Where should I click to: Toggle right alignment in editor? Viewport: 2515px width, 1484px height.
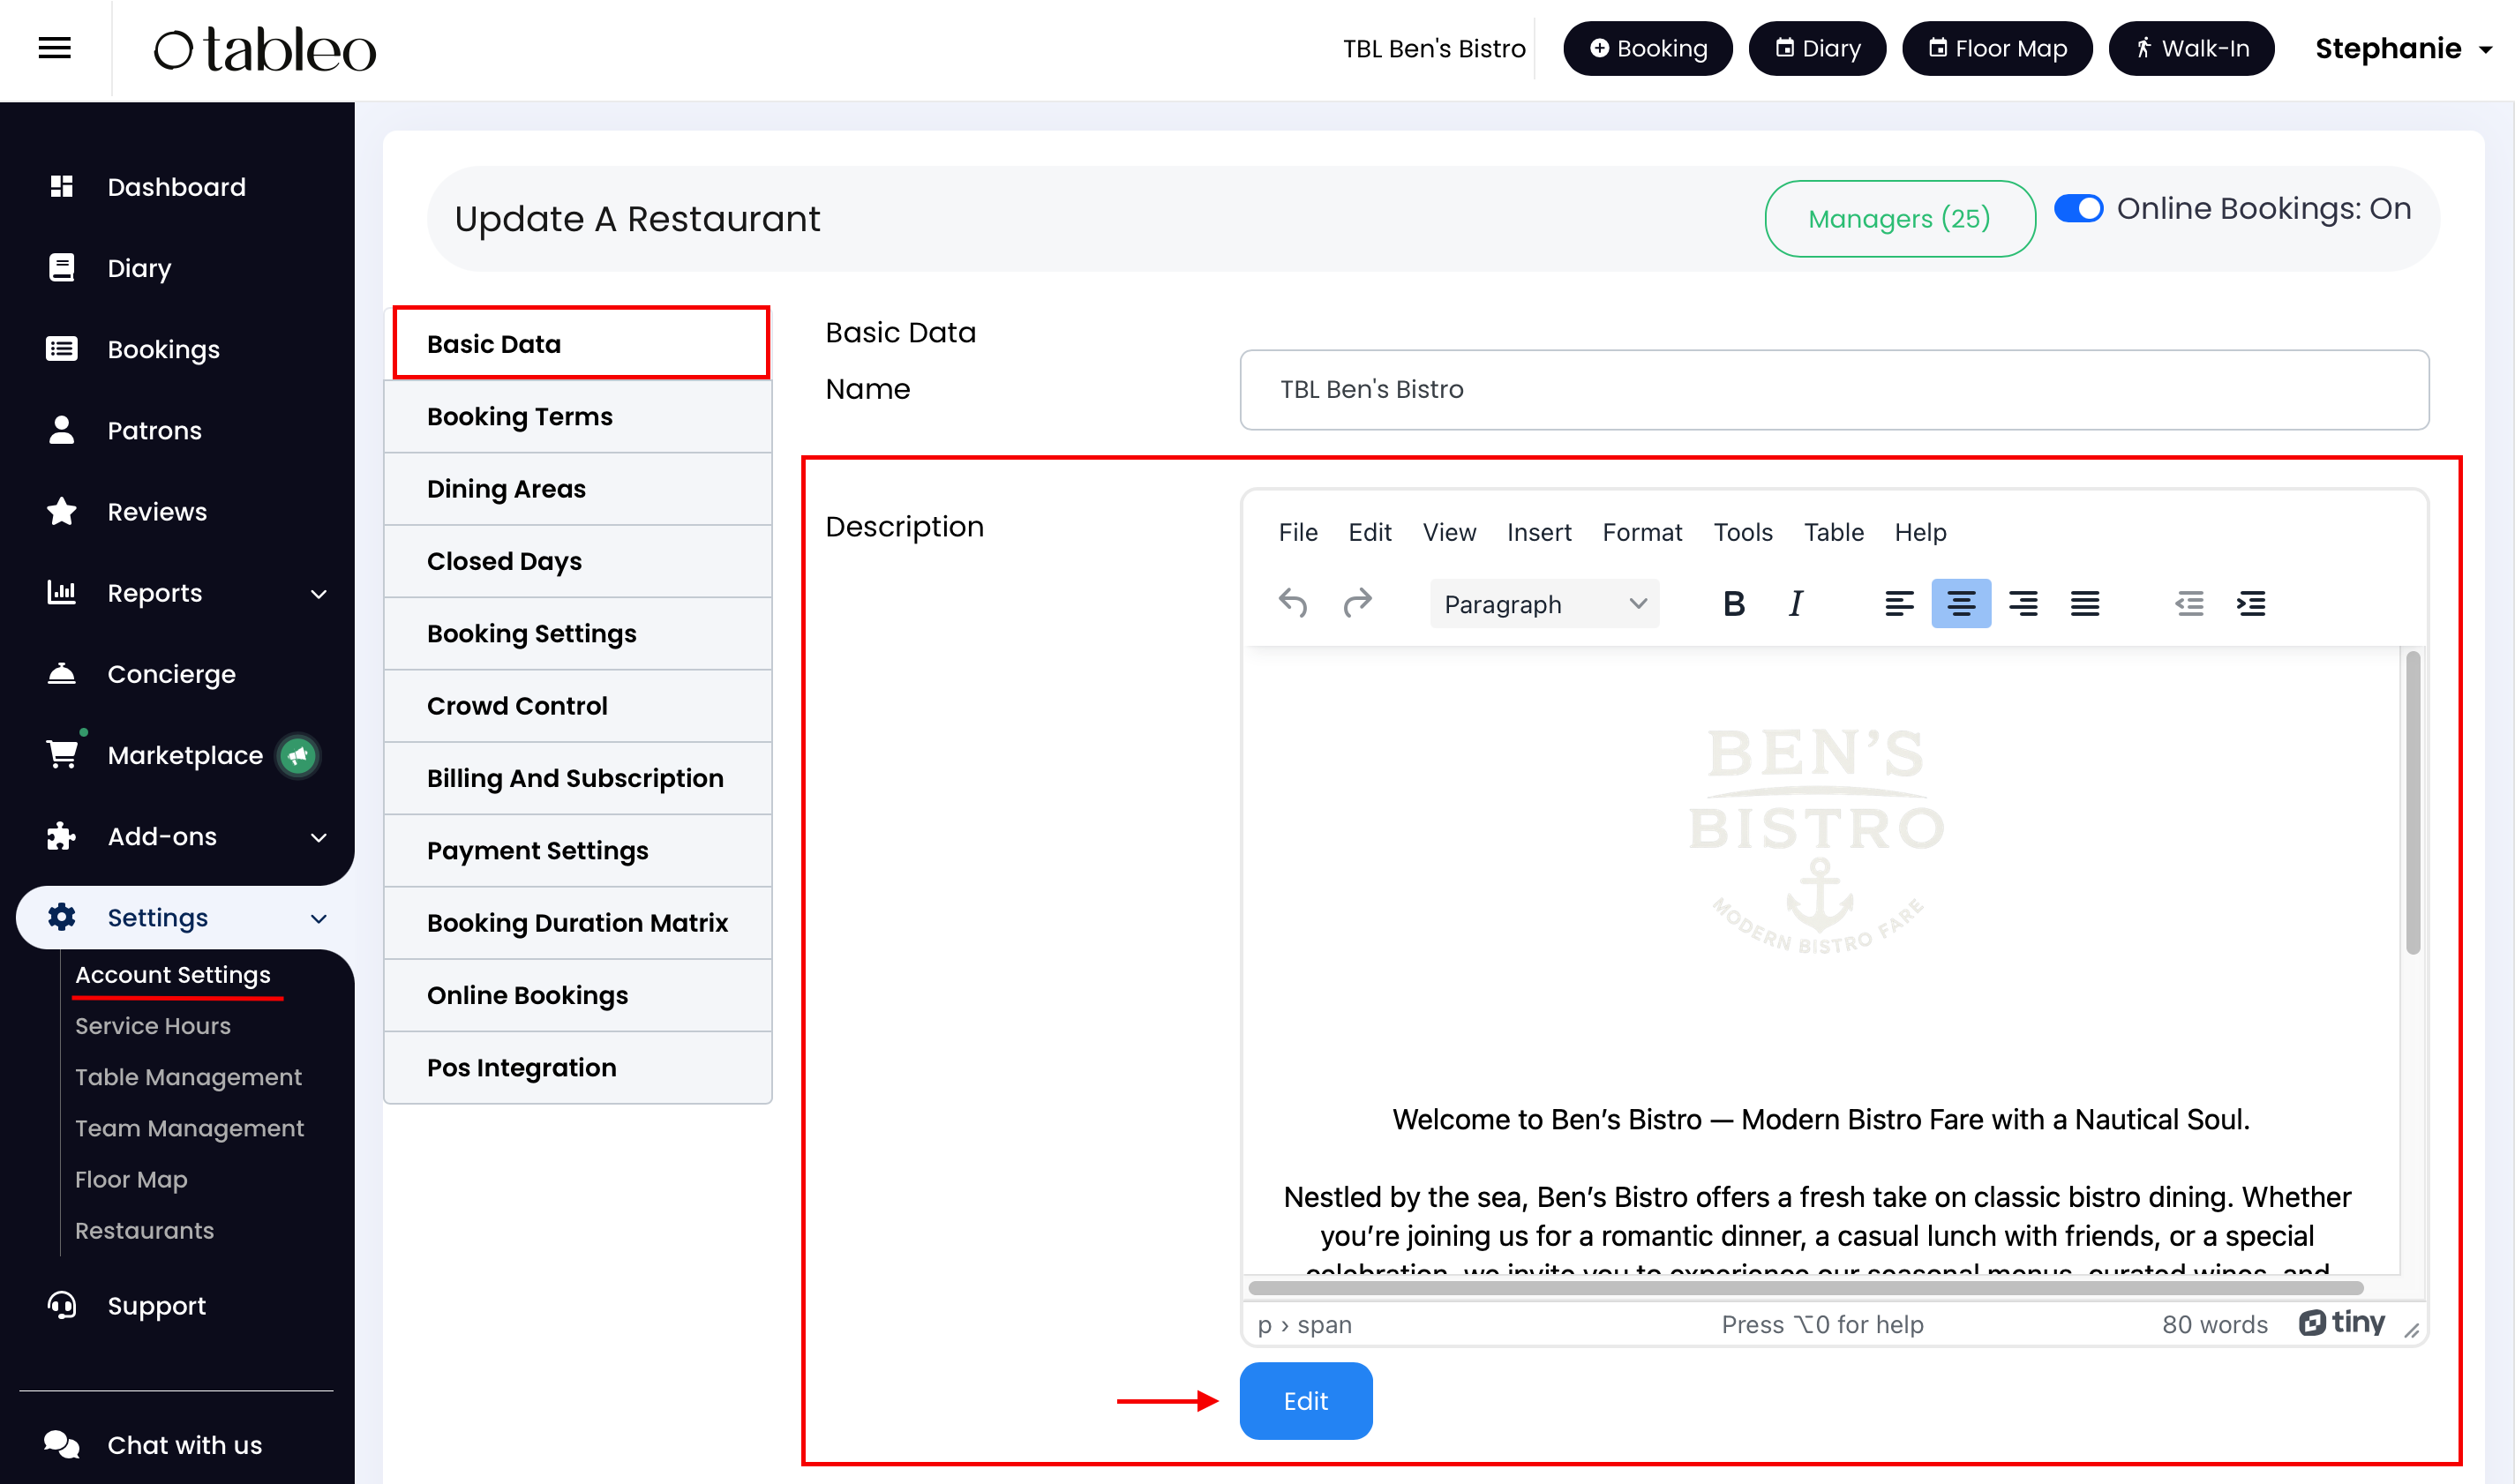(2022, 603)
